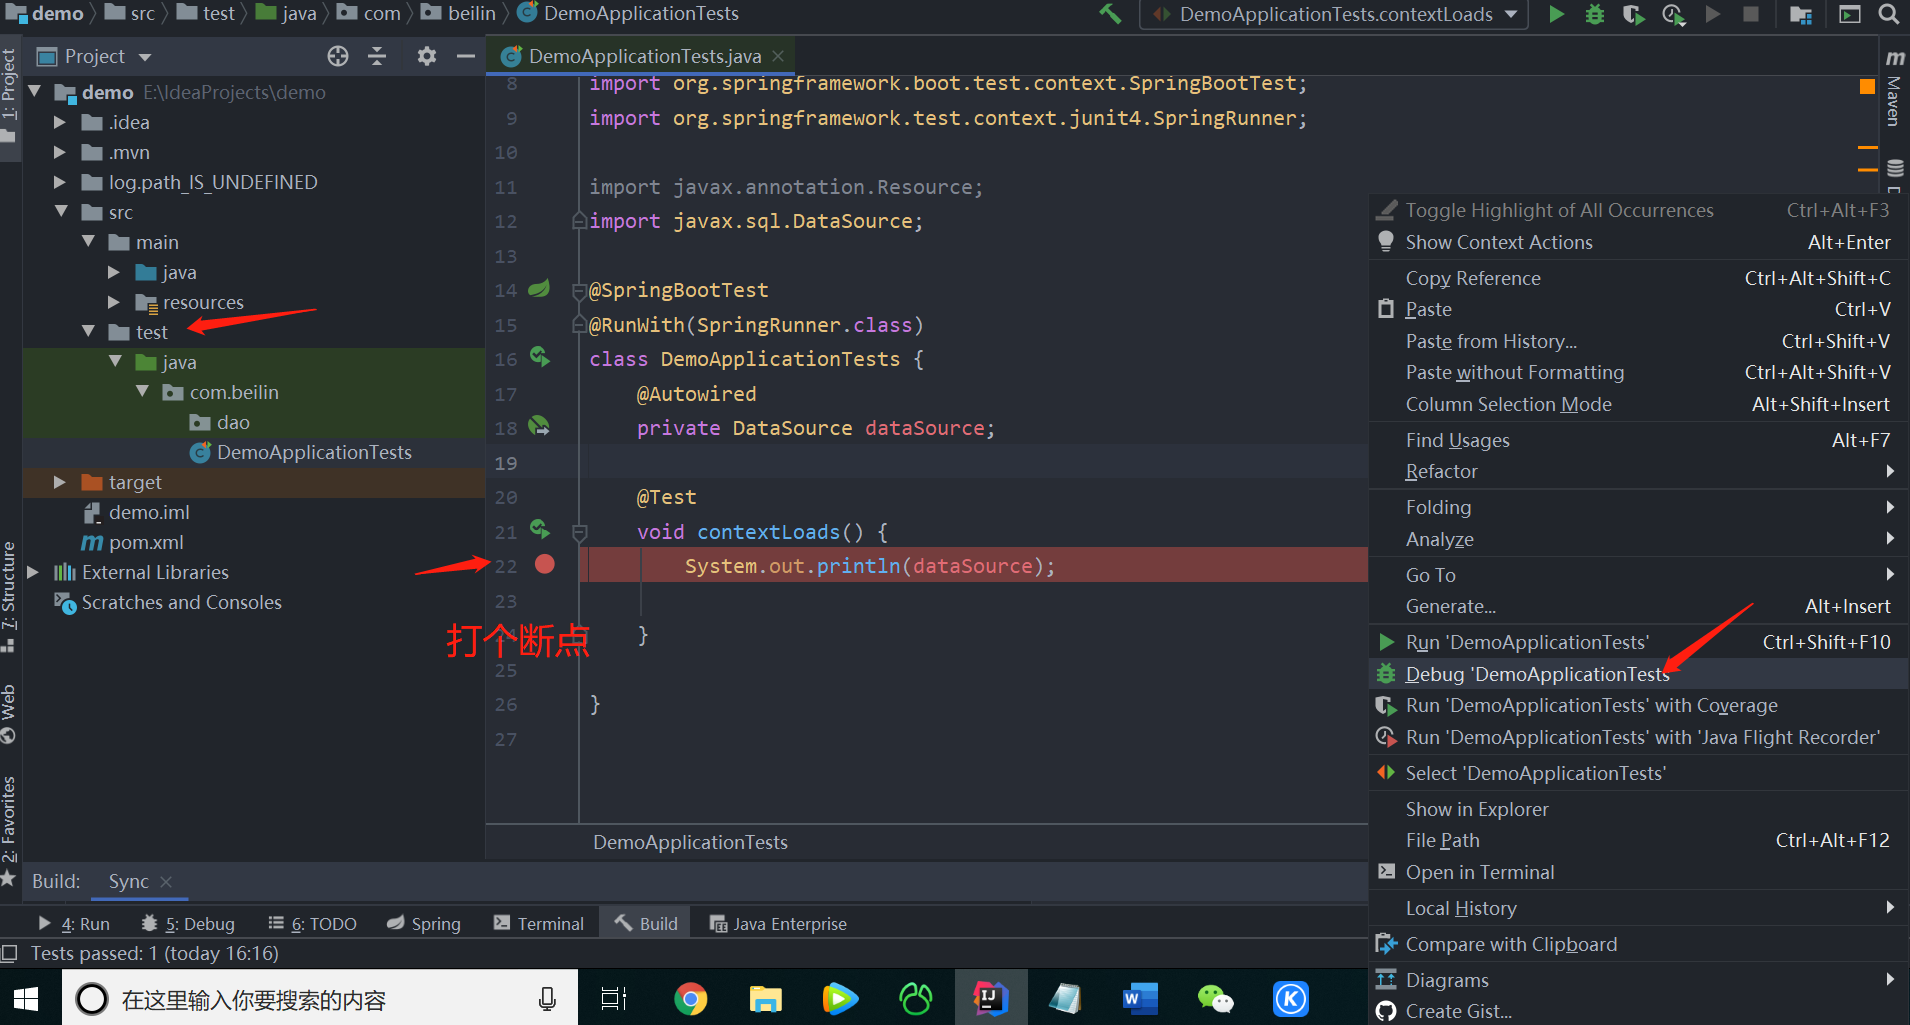1910x1025 pixels.
Task: Open the 5: Debug tool window
Action: pos(188,923)
